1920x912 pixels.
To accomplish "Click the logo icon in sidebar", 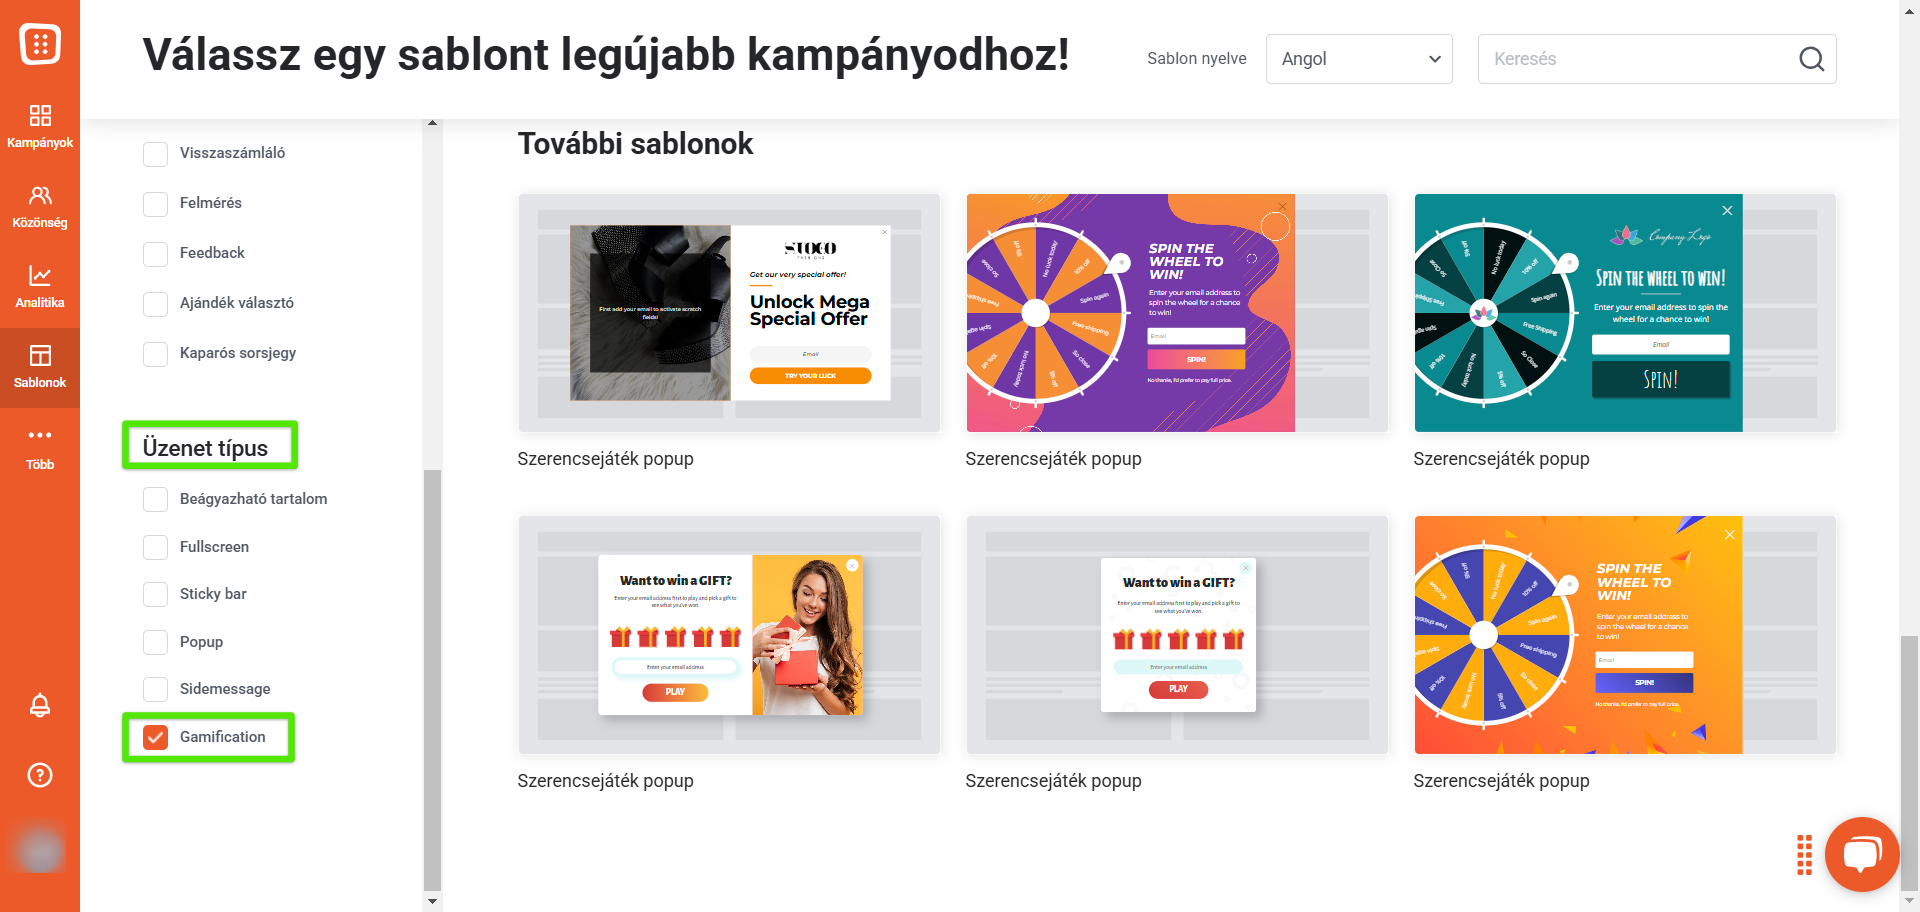I will coord(40,44).
